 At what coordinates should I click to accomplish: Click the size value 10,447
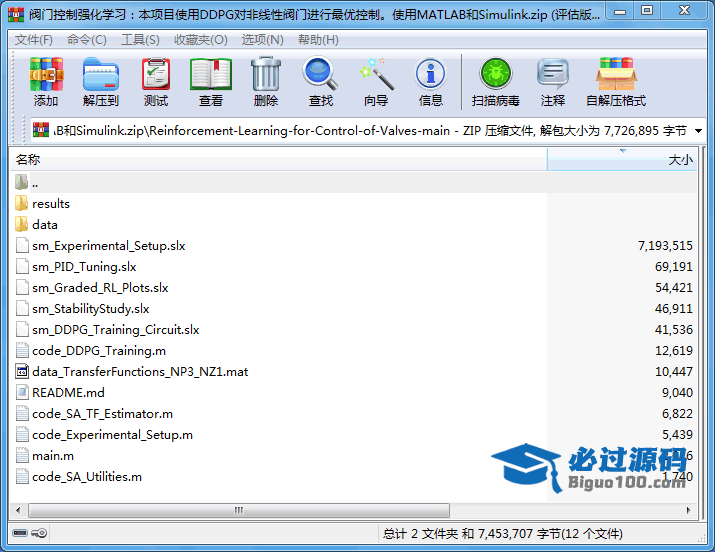674,371
